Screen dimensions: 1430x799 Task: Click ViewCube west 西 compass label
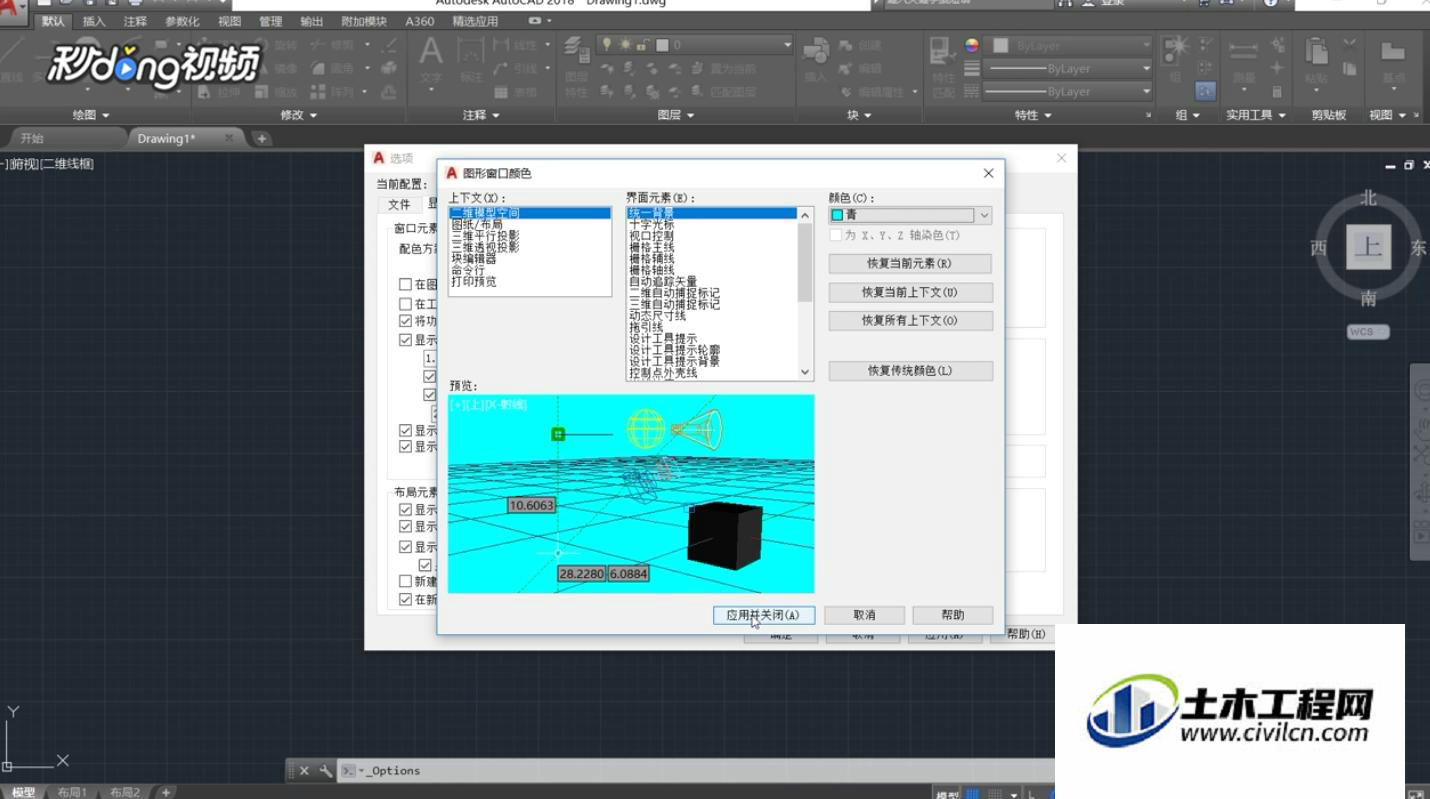[x=1319, y=248]
